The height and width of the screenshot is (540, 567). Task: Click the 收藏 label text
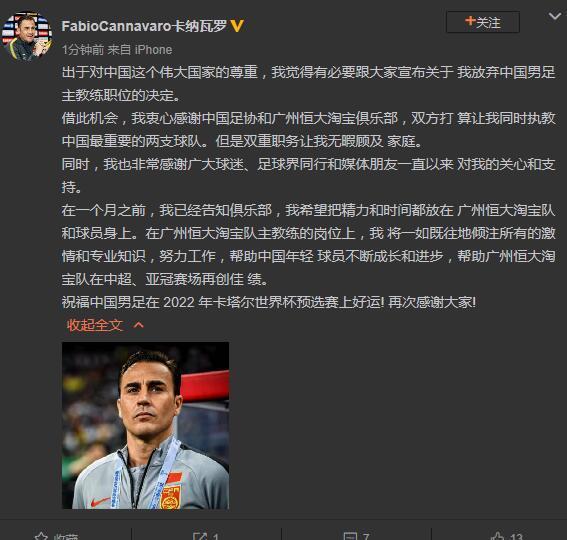click(65, 537)
